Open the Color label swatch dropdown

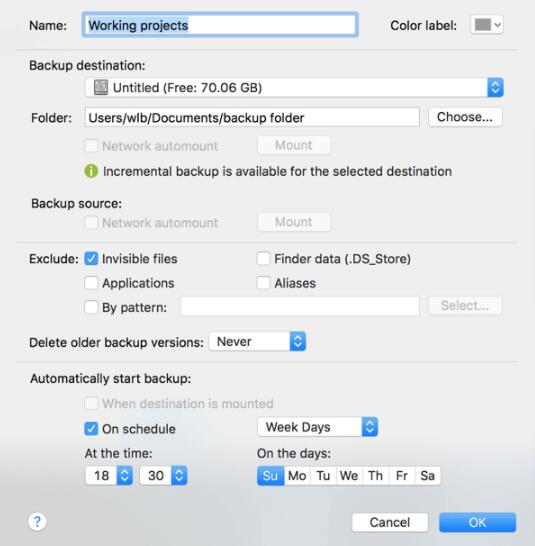pyautogui.click(x=487, y=25)
